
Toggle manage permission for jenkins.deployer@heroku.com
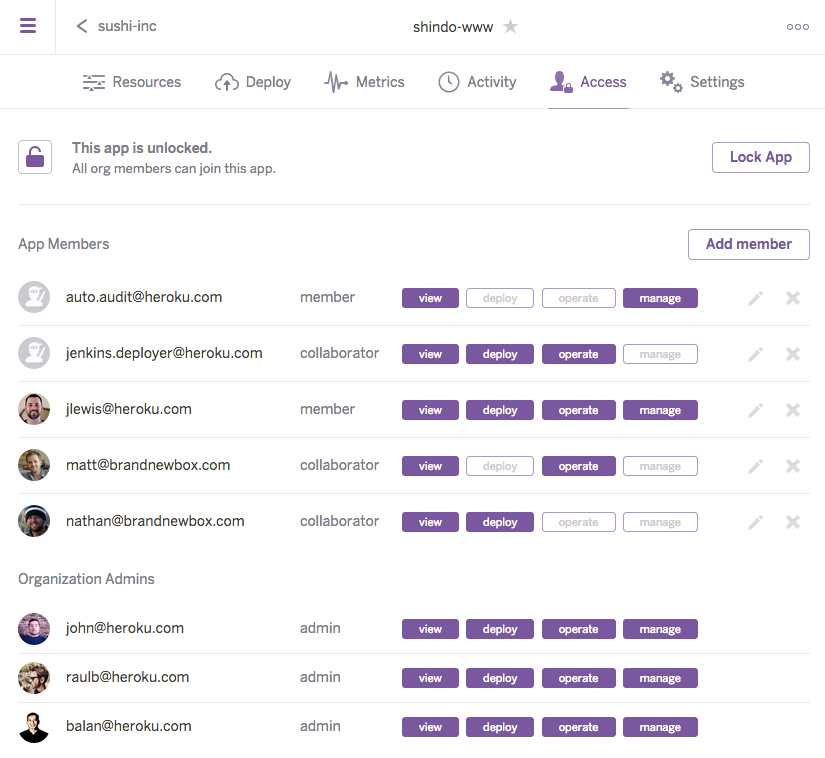(660, 354)
